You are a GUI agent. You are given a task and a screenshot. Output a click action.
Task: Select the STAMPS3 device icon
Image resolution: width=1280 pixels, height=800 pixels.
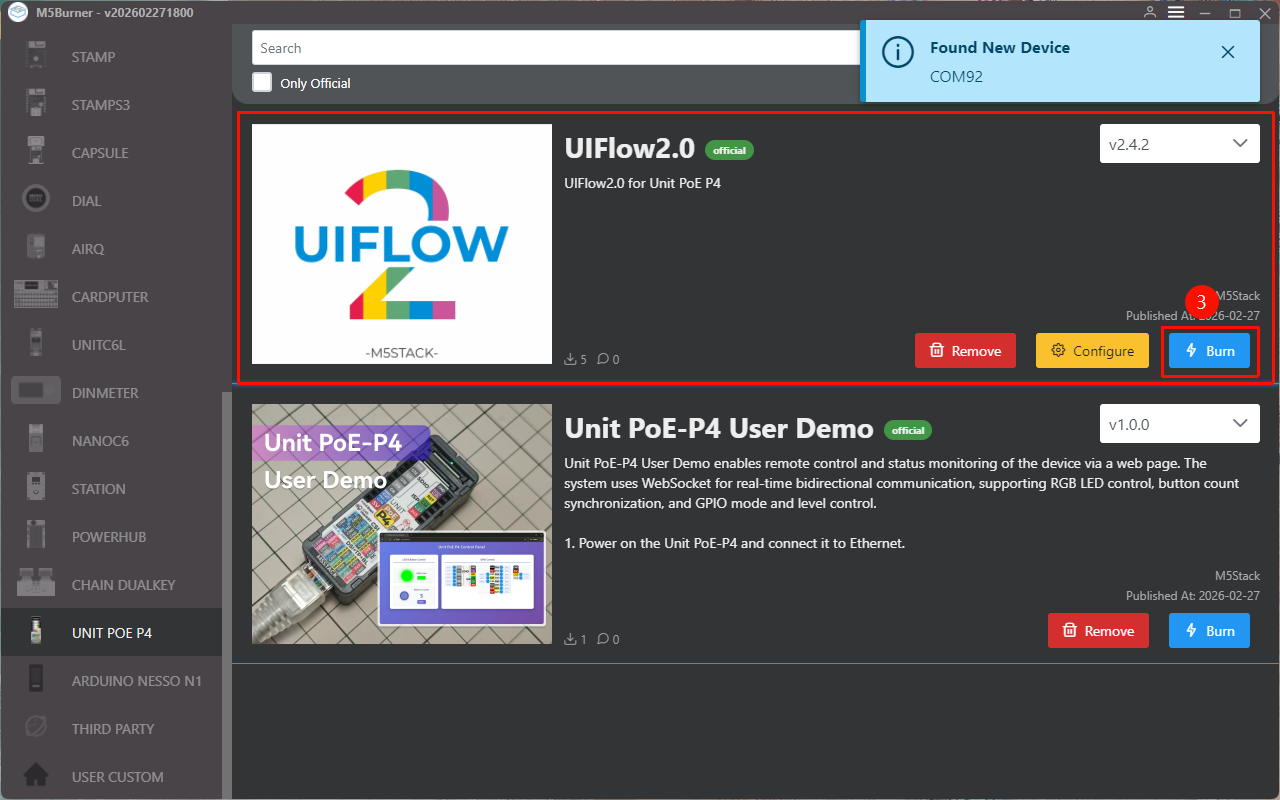pyautogui.click(x=36, y=105)
